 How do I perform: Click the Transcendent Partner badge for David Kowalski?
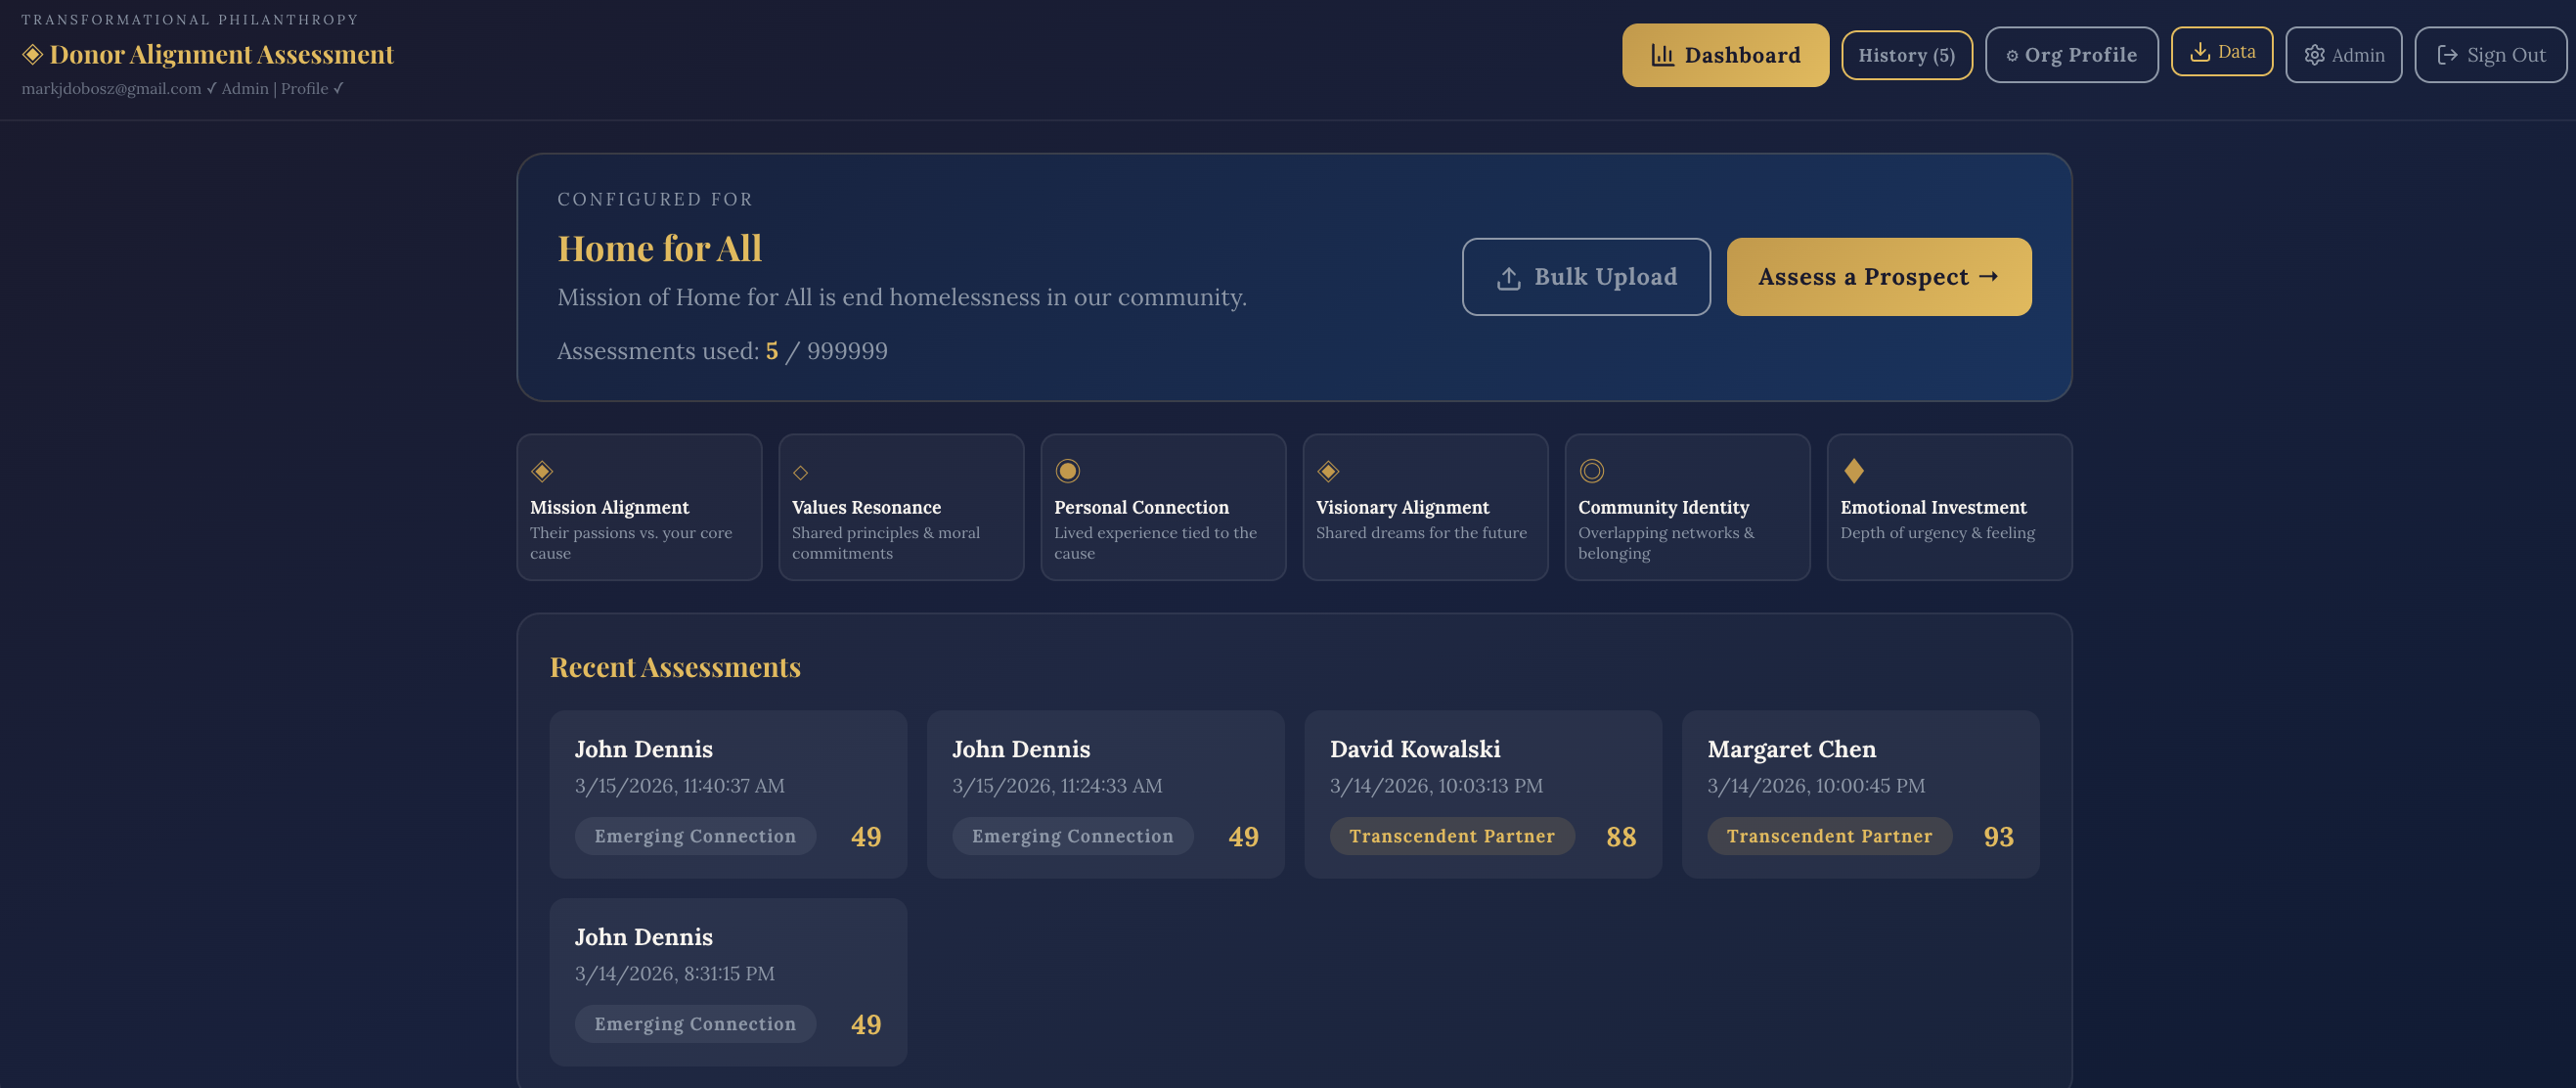[x=1451, y=836]
